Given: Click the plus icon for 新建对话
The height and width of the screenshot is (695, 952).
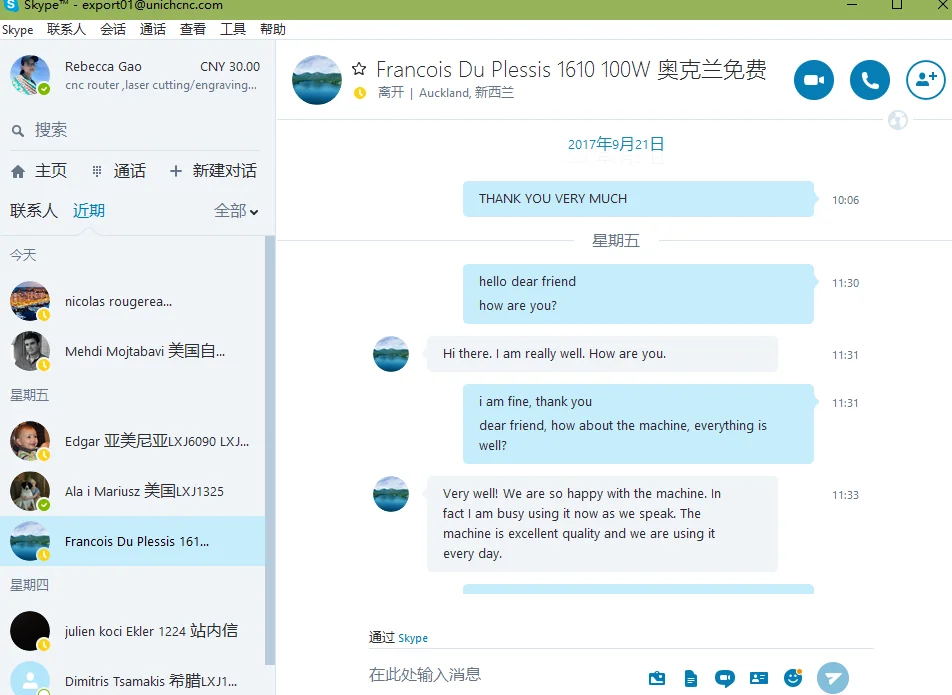Looking at the screenshot, I should pyautogui.click(x=175, y=171).
